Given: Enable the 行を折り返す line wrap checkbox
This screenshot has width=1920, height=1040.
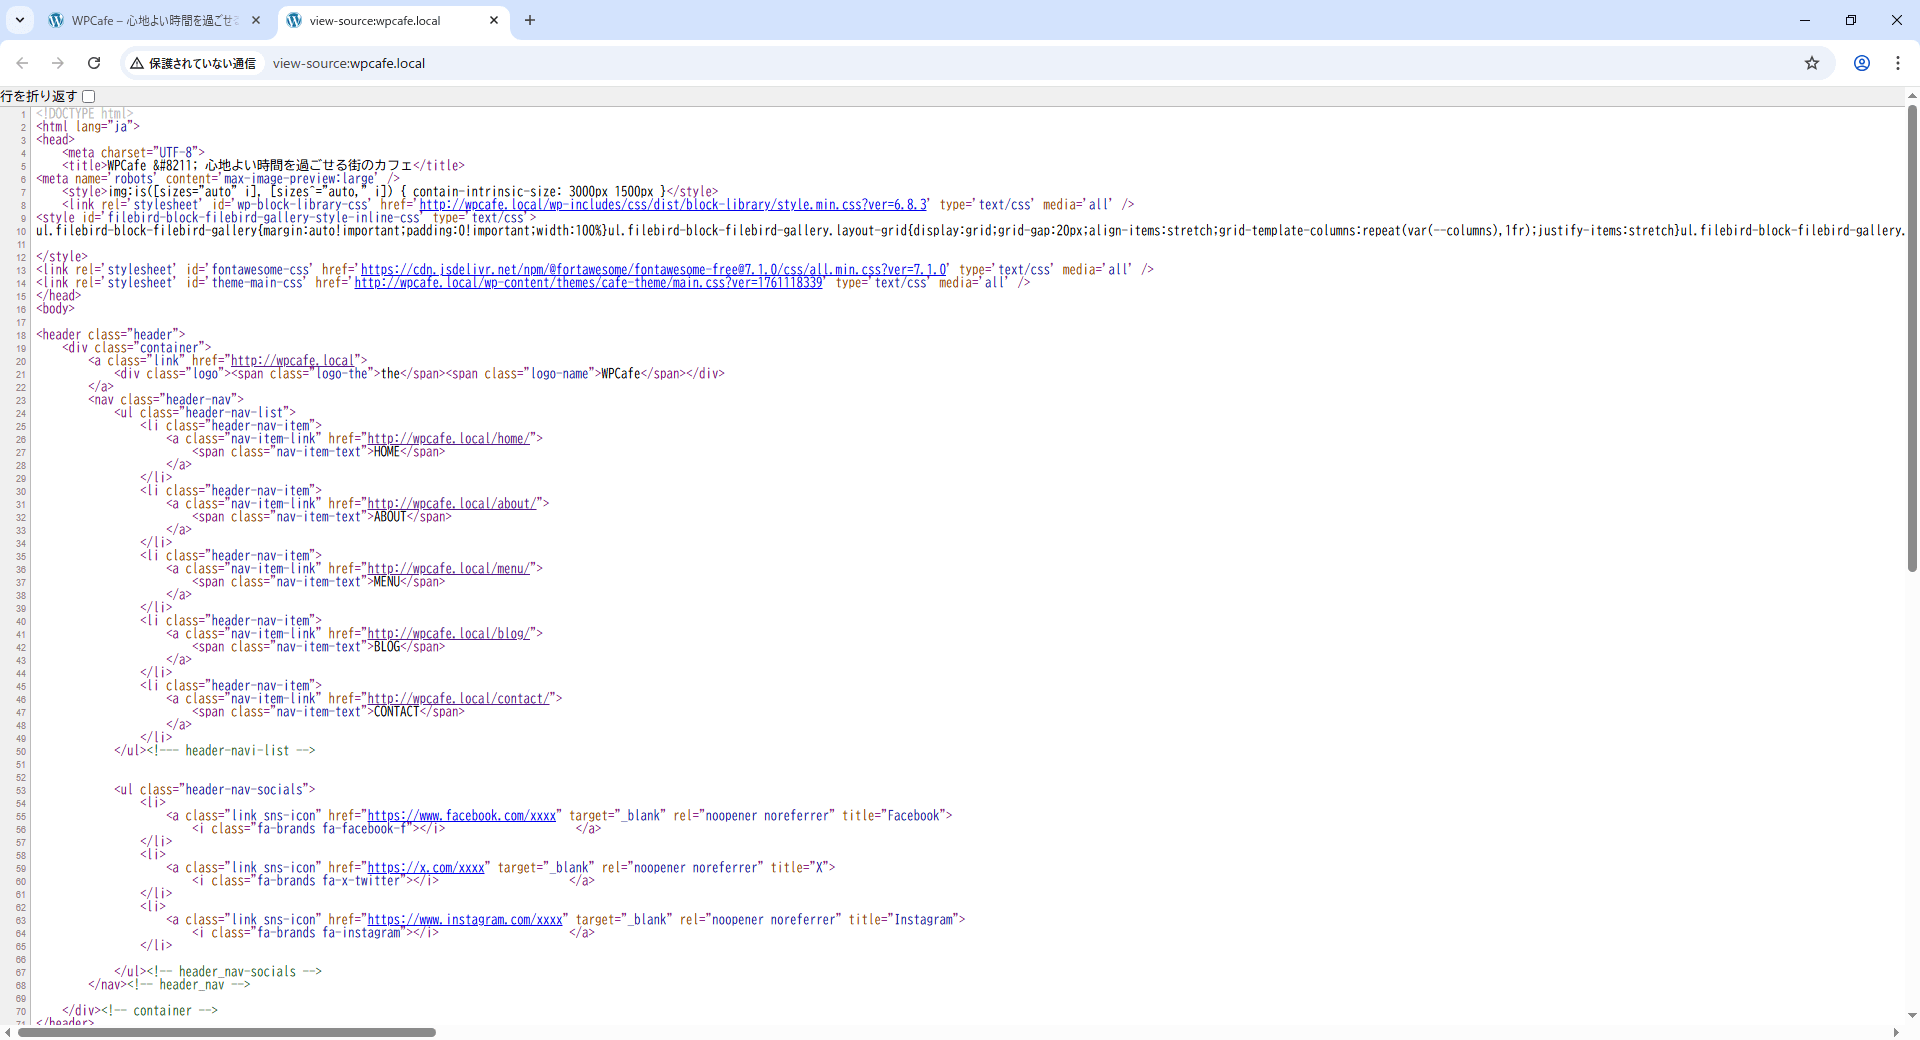Looking at the screenshot, I should point(89,96).
